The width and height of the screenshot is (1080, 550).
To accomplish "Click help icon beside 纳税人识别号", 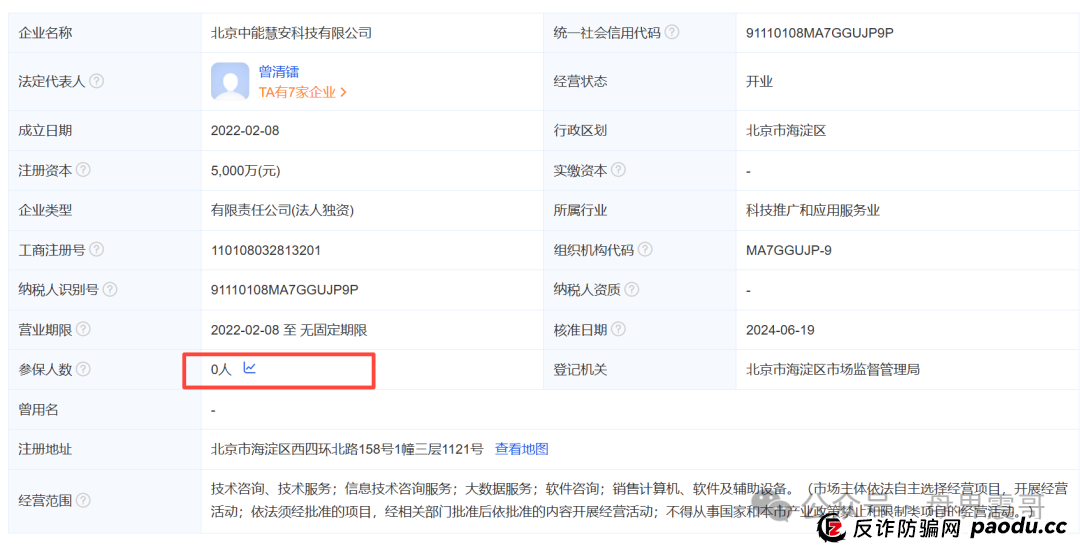I will pyautogui.click(x=110, y=290).
